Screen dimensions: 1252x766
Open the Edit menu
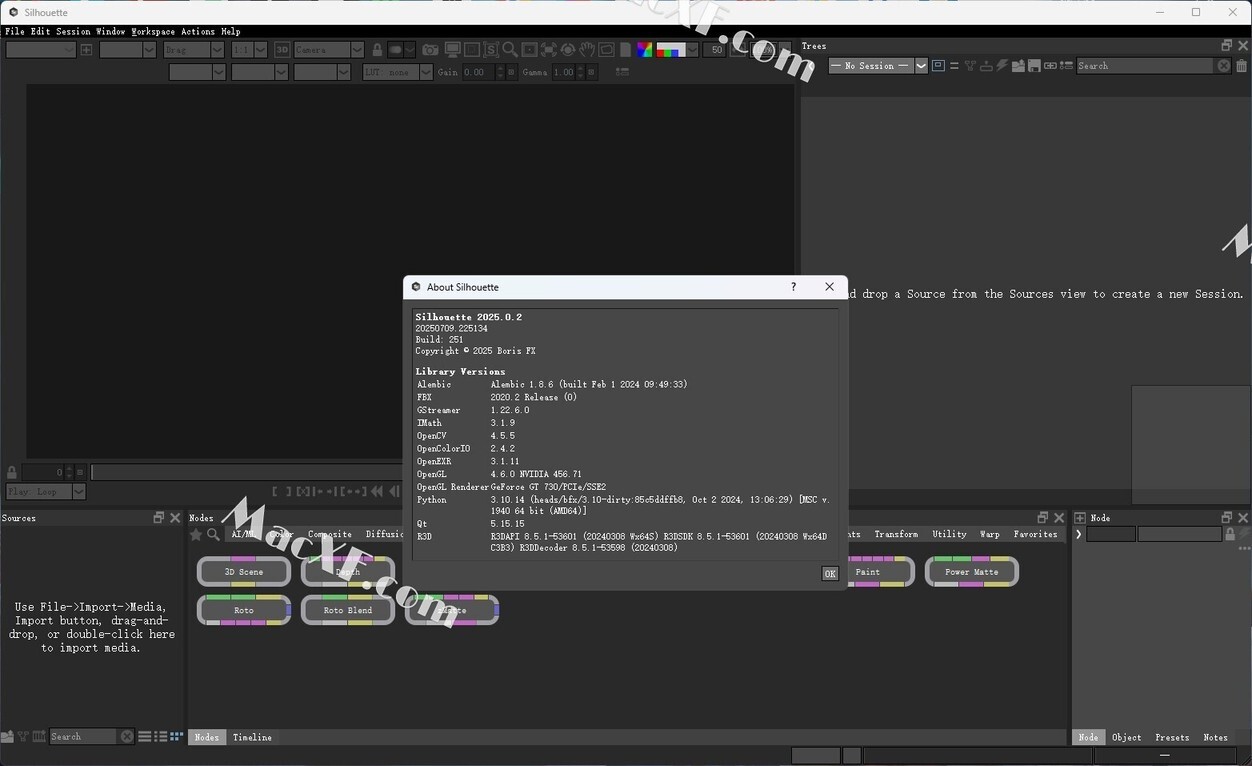point(40,32)
